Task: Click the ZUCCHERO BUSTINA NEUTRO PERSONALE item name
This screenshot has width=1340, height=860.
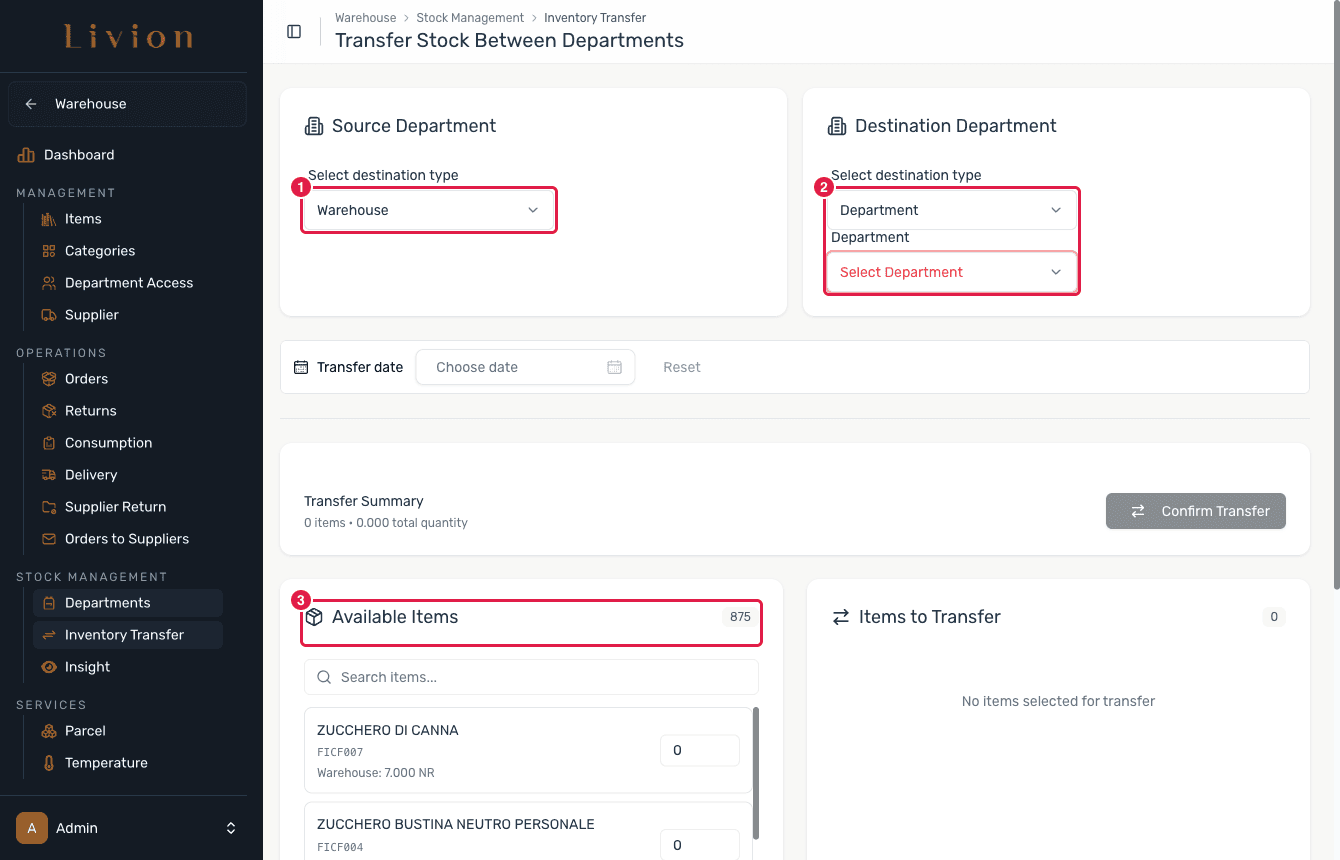Action: pos(456,824)
